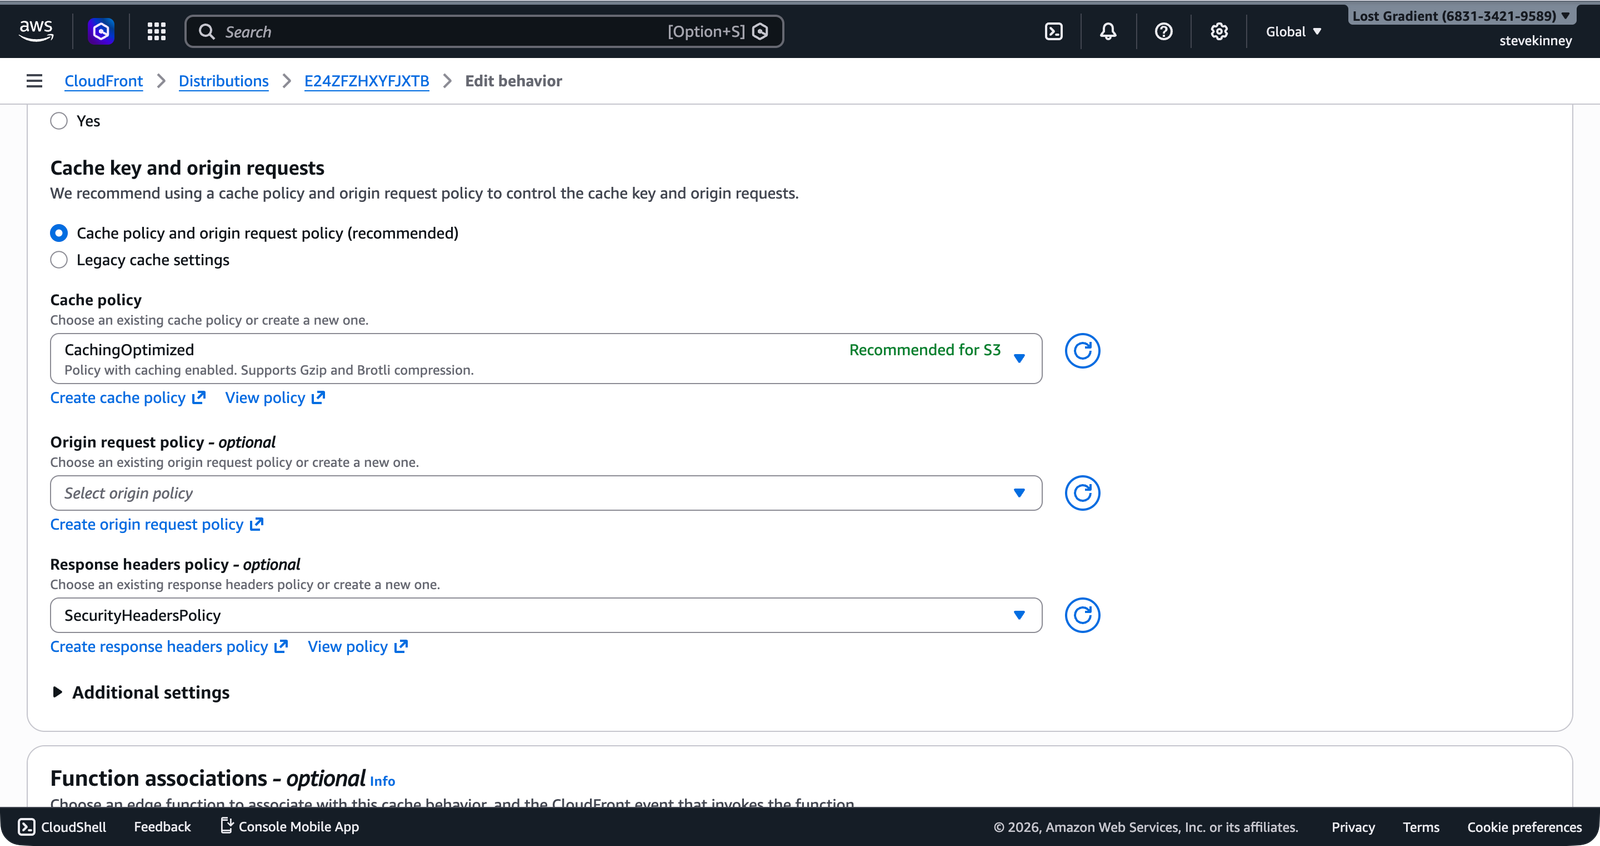Refresh the response headers policy list
Image resolution: width=1600 pixels, height=846 pixels.
[x=1082, y=615]
